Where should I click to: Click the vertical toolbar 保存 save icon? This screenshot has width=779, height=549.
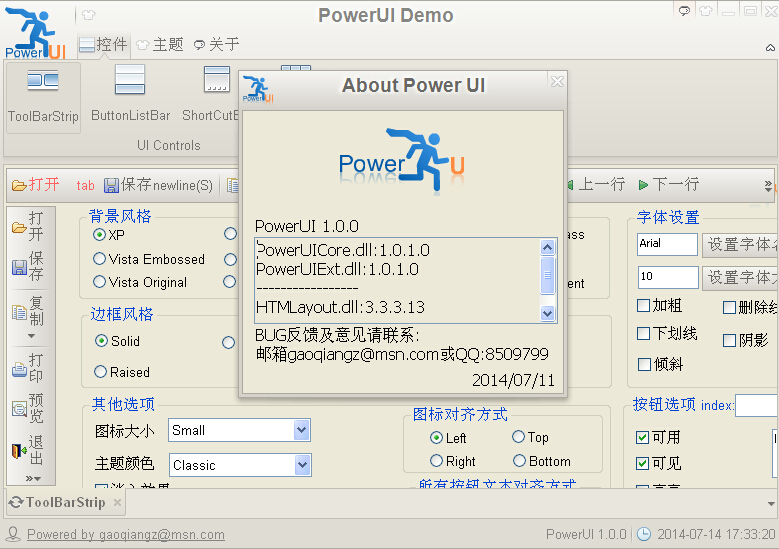click(x=19, y=267)
